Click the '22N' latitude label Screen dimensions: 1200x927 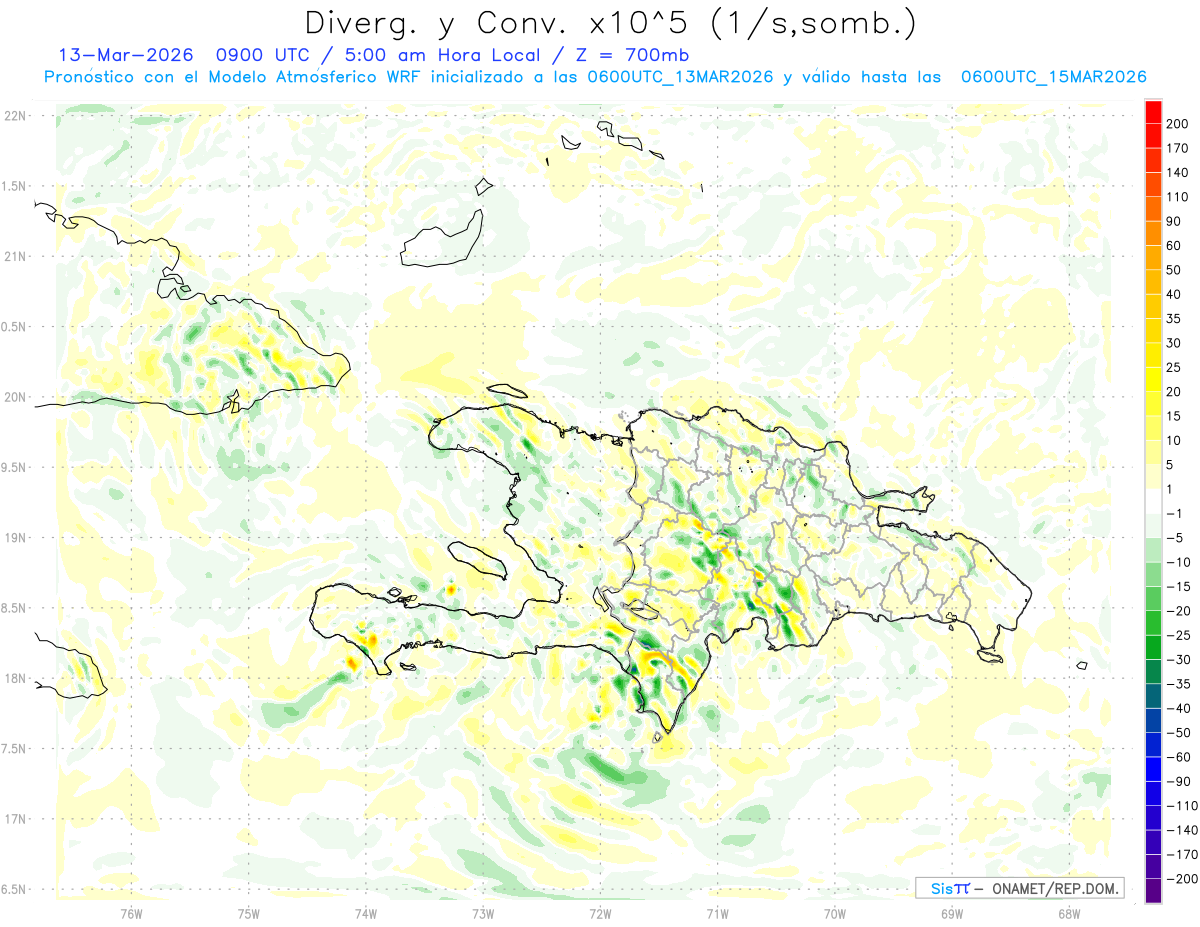tap(15, 115)
